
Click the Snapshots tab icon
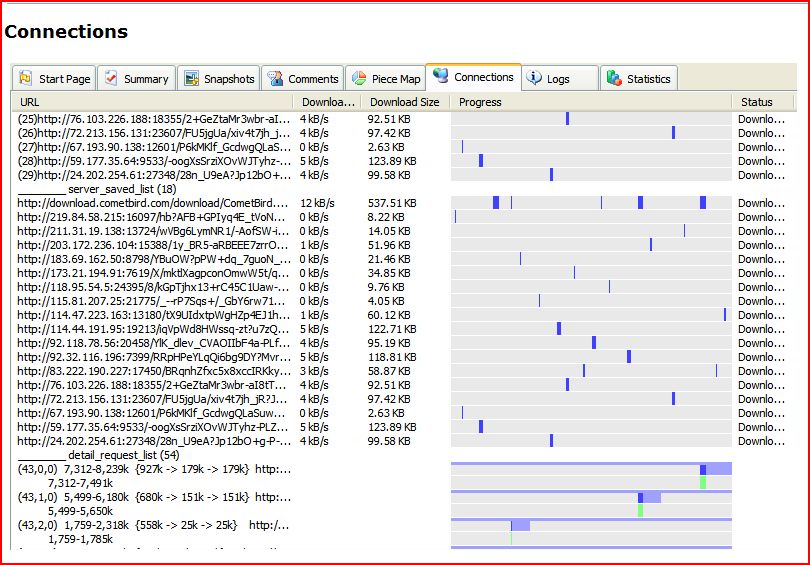pos(192,79)
